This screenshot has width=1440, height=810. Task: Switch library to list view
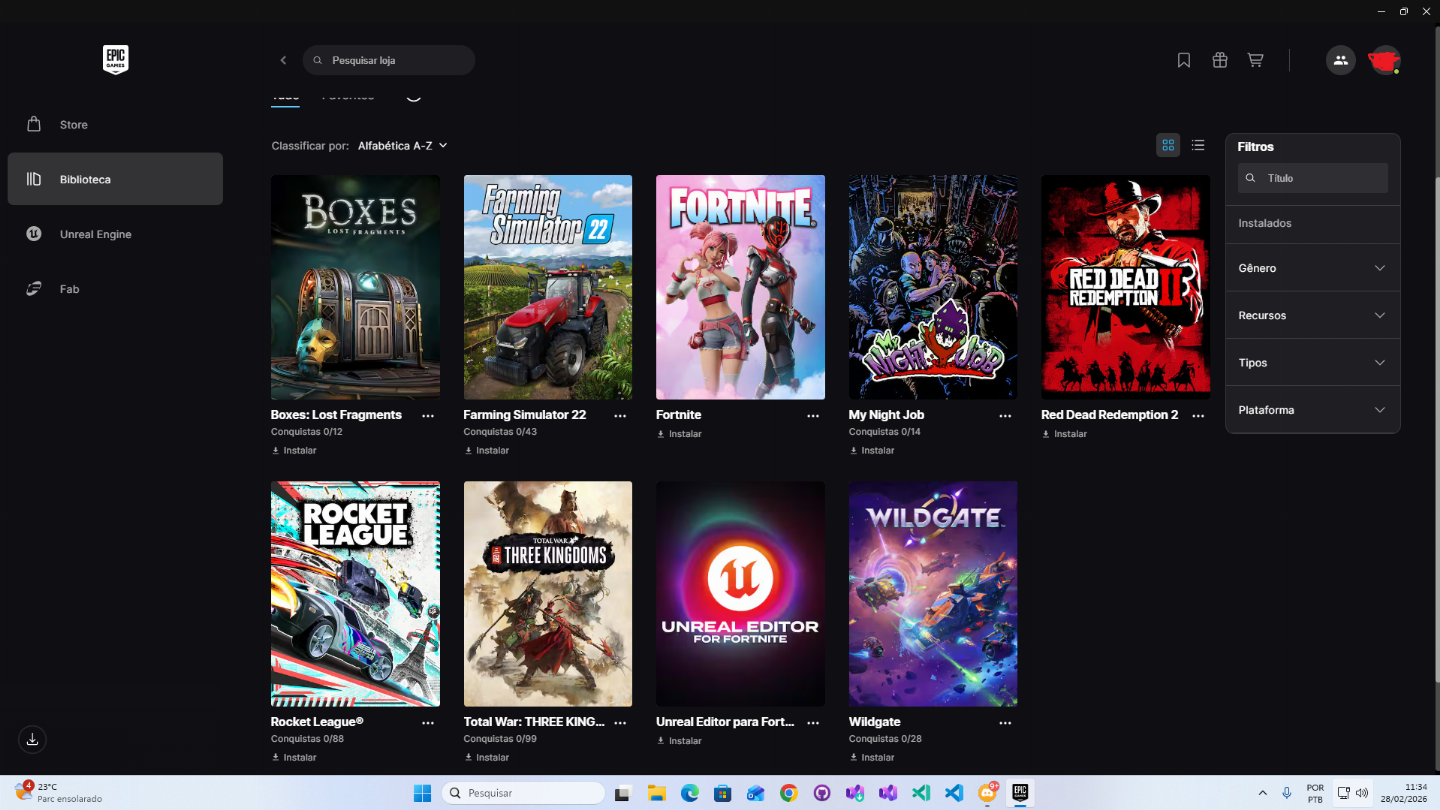coord(1198,145)
